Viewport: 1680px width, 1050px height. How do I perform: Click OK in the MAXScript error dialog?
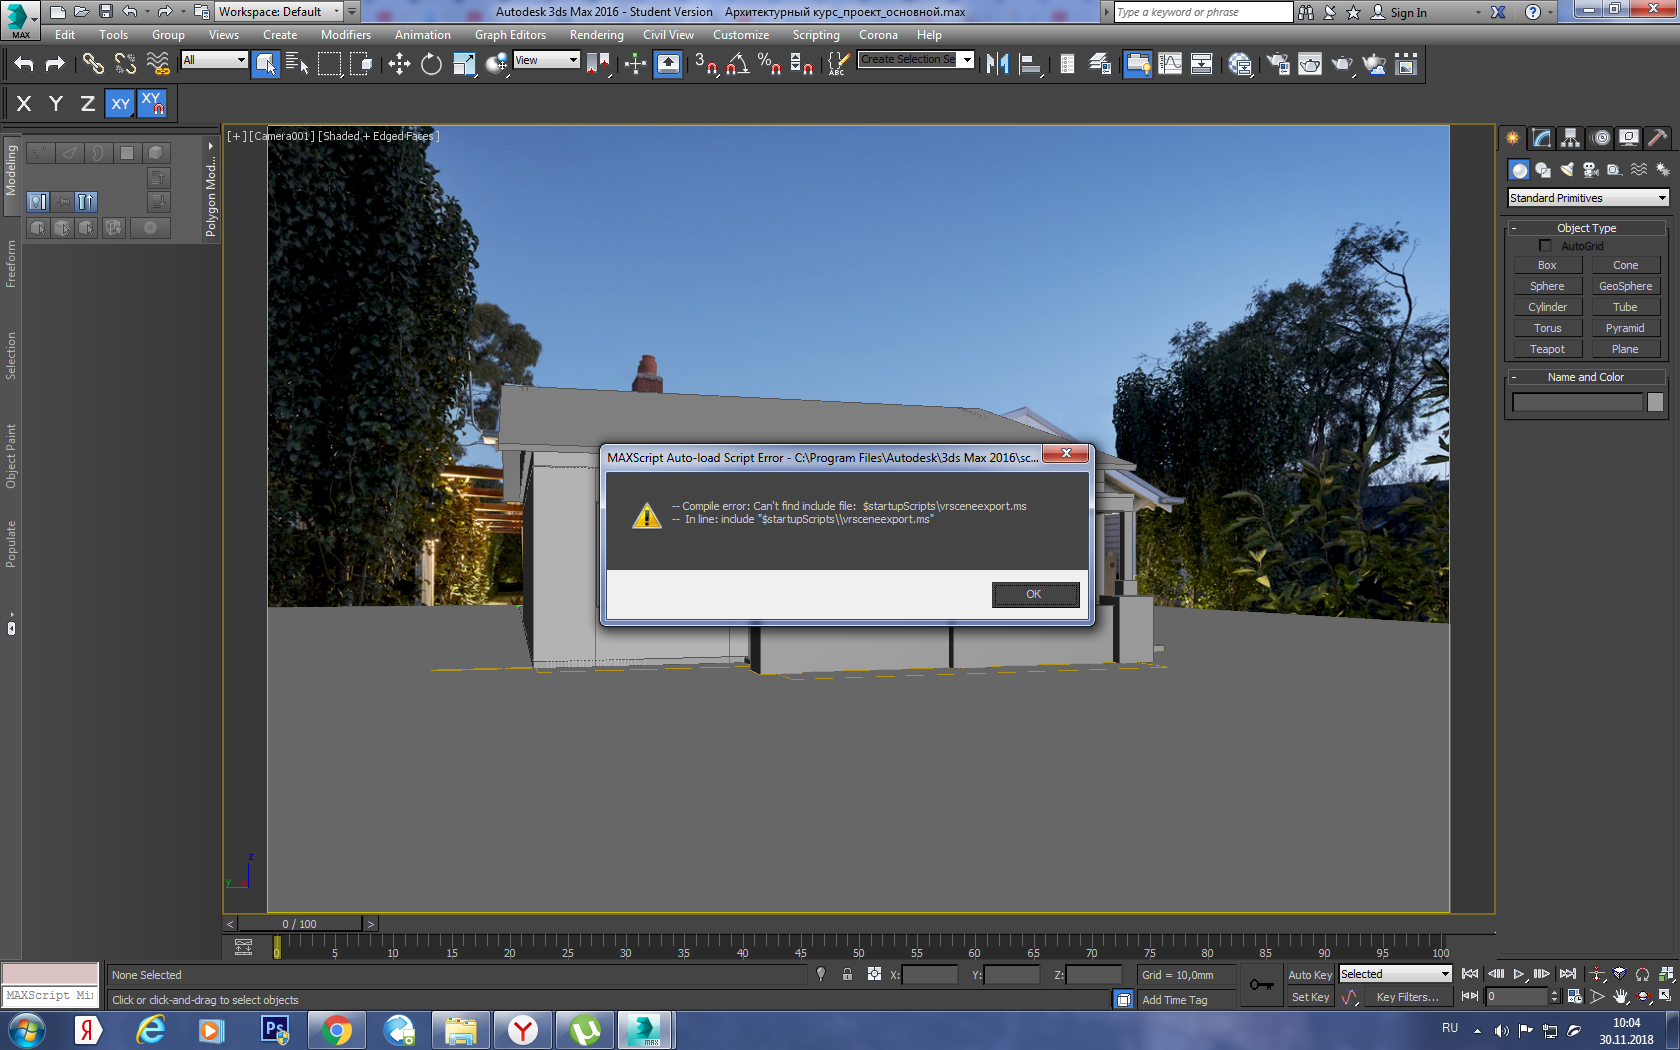click(x=1035, y=594)
